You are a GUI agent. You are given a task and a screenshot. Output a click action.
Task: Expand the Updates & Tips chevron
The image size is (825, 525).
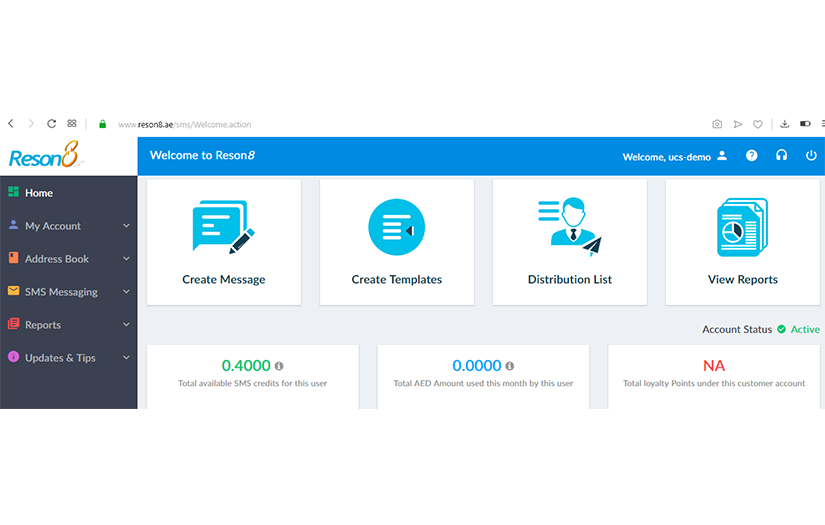pyautogui.click(x=126, y=358)
